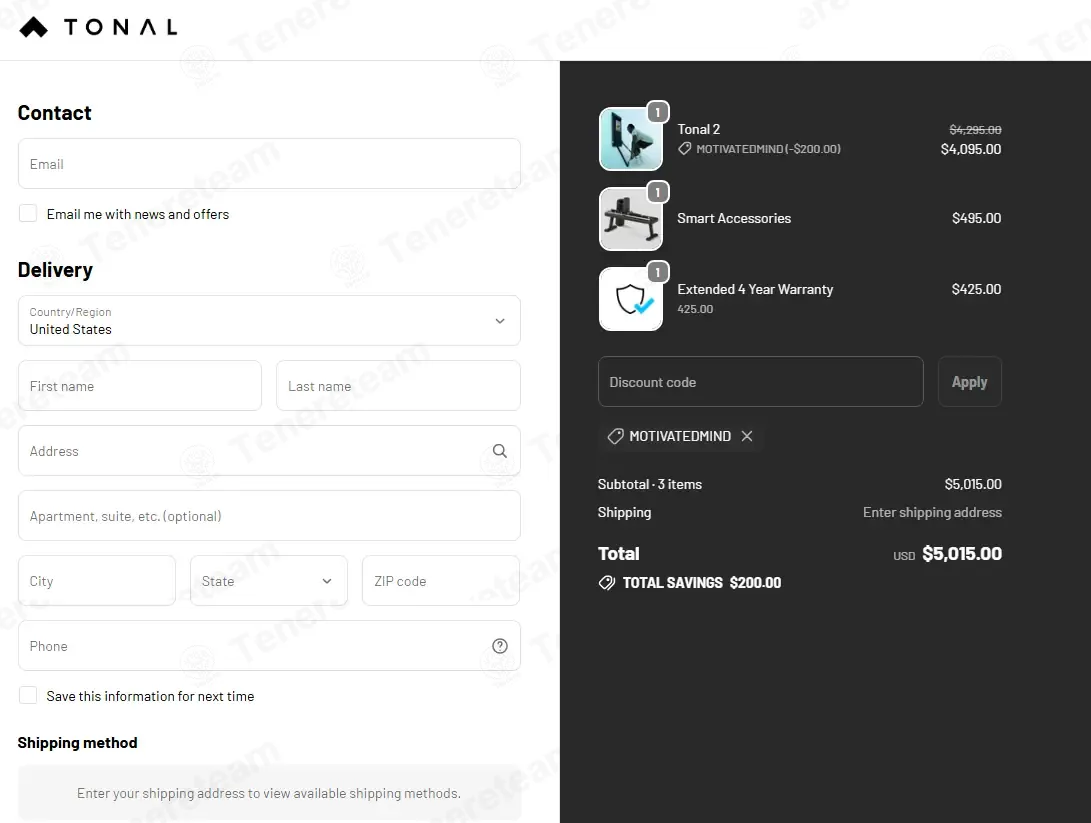Click the phone field help icon
1091x823 pixels.
500,646
